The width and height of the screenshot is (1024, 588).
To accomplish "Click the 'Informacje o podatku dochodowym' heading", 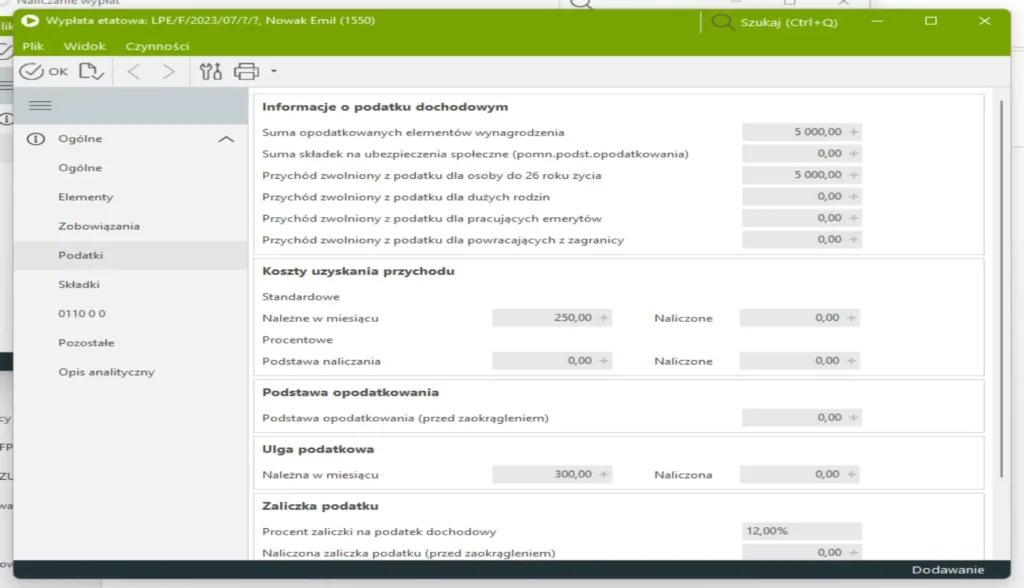I will 385,107.
